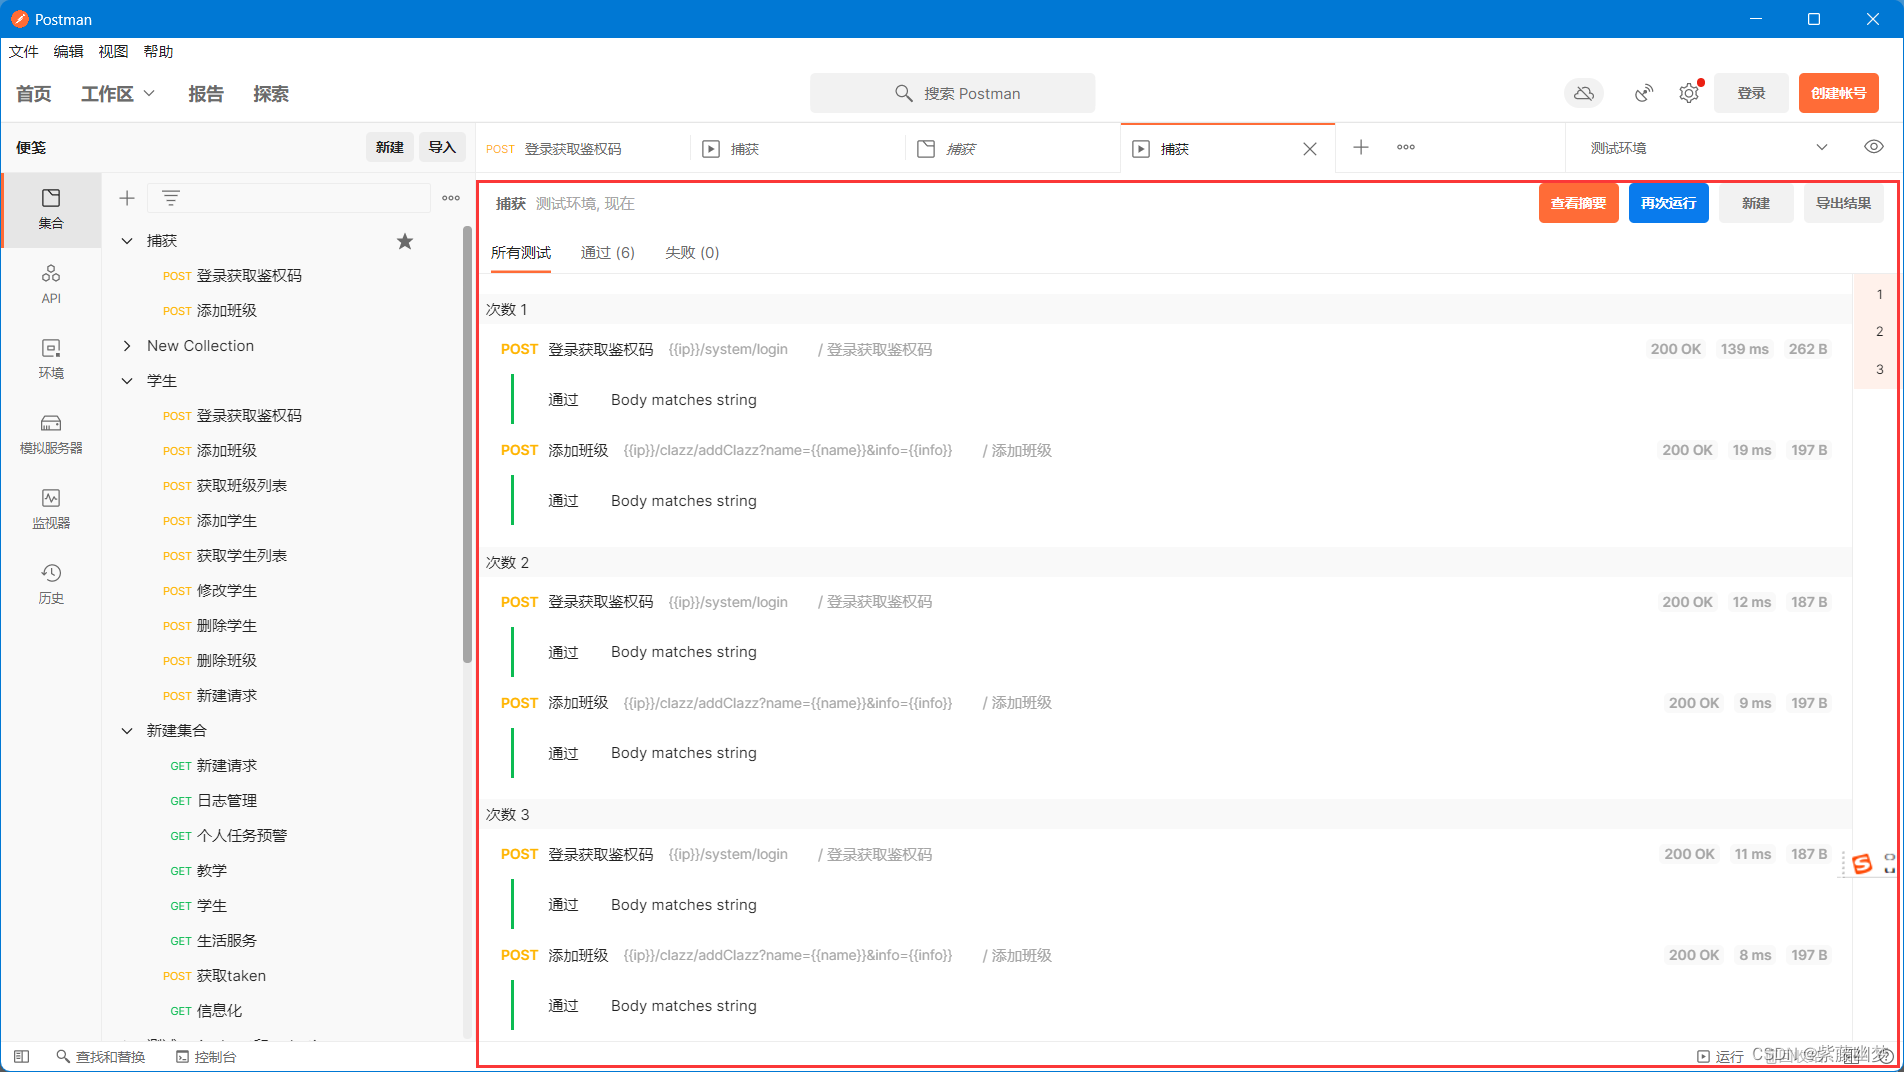This screenshot has width=1904, height=1072.
Task: Open the filter icon next to collection search
Action: click(171, 197)
